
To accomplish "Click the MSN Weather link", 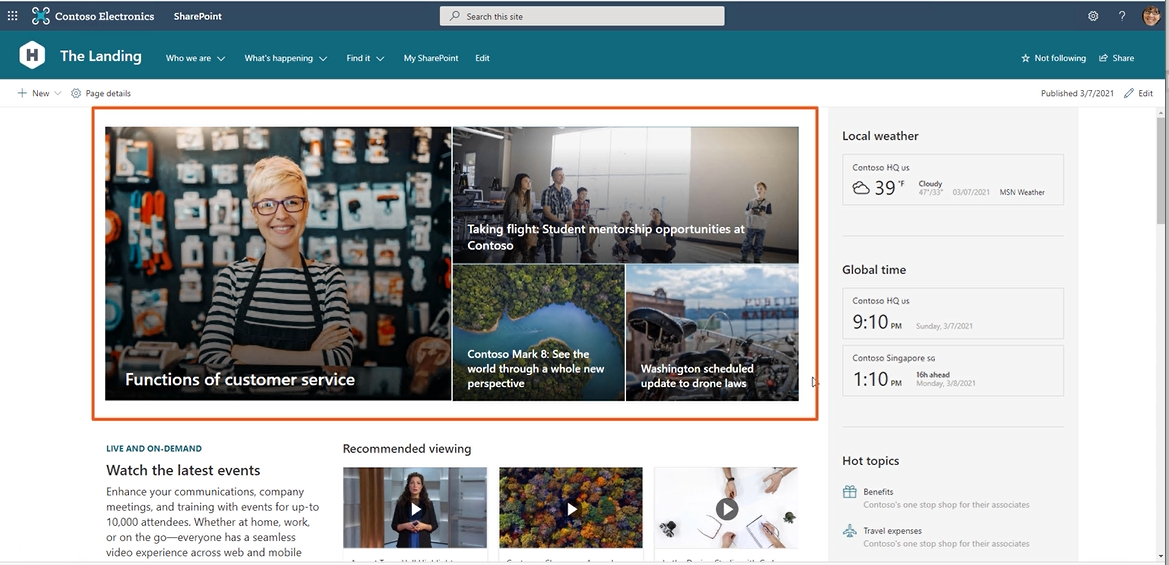I will coord(1022,192).
